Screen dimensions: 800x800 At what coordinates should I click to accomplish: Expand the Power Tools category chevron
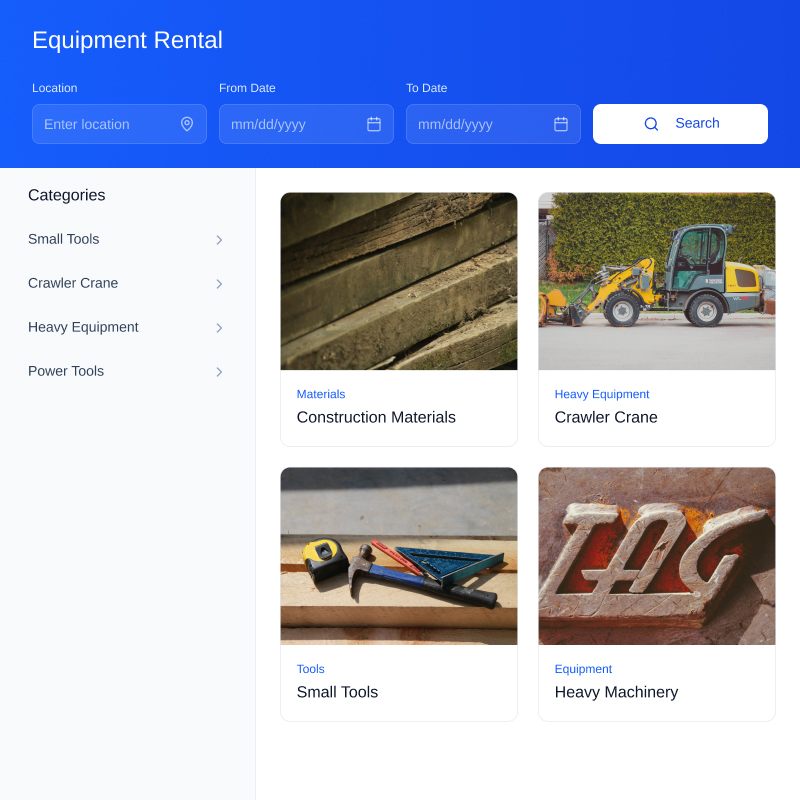219,372
